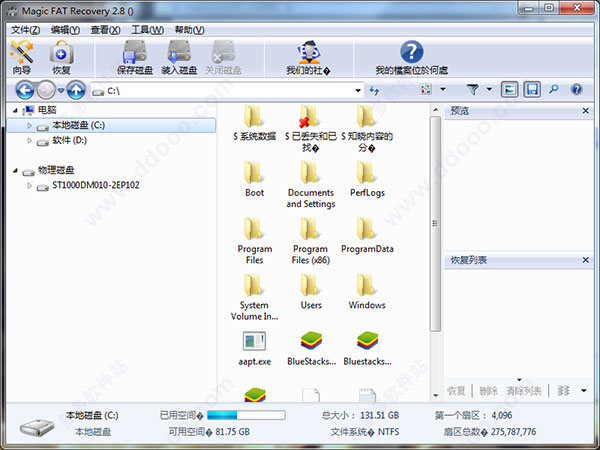Select the $ 知晓内容的分 folder
This screenshot has width=600, height=450.
click(x=367, y=129)
